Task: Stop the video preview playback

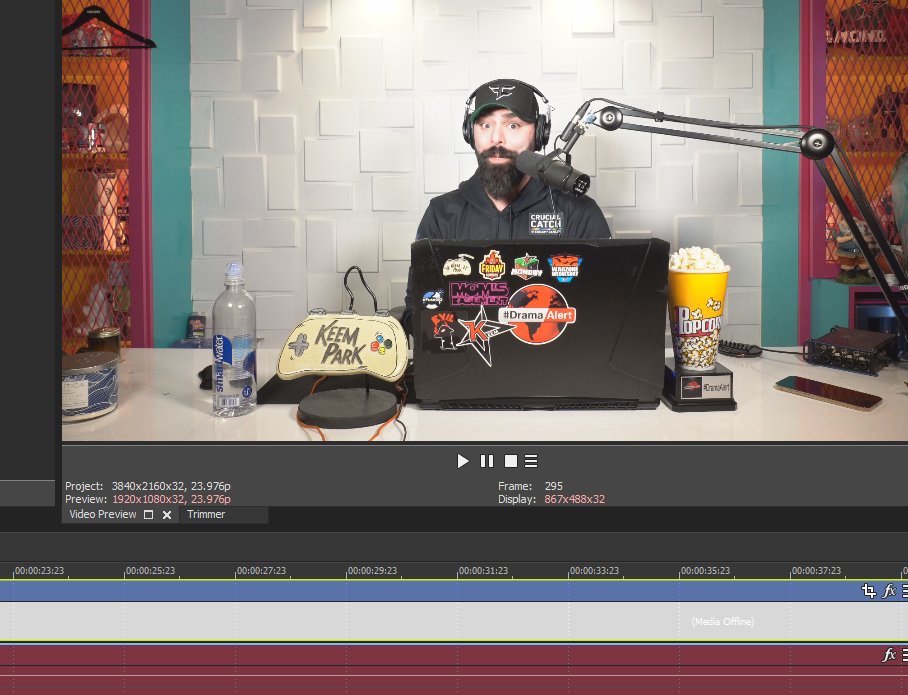Action: pos(511,461)
